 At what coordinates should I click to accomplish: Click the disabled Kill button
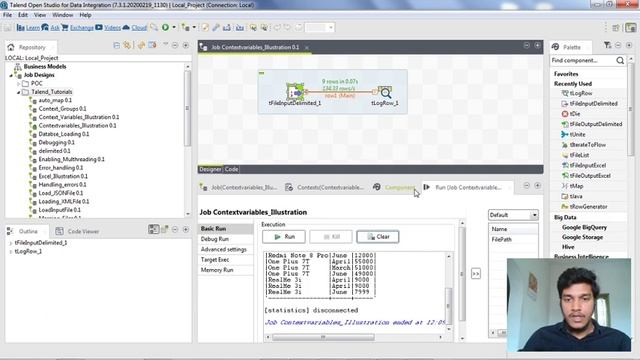tap(331, 237)
